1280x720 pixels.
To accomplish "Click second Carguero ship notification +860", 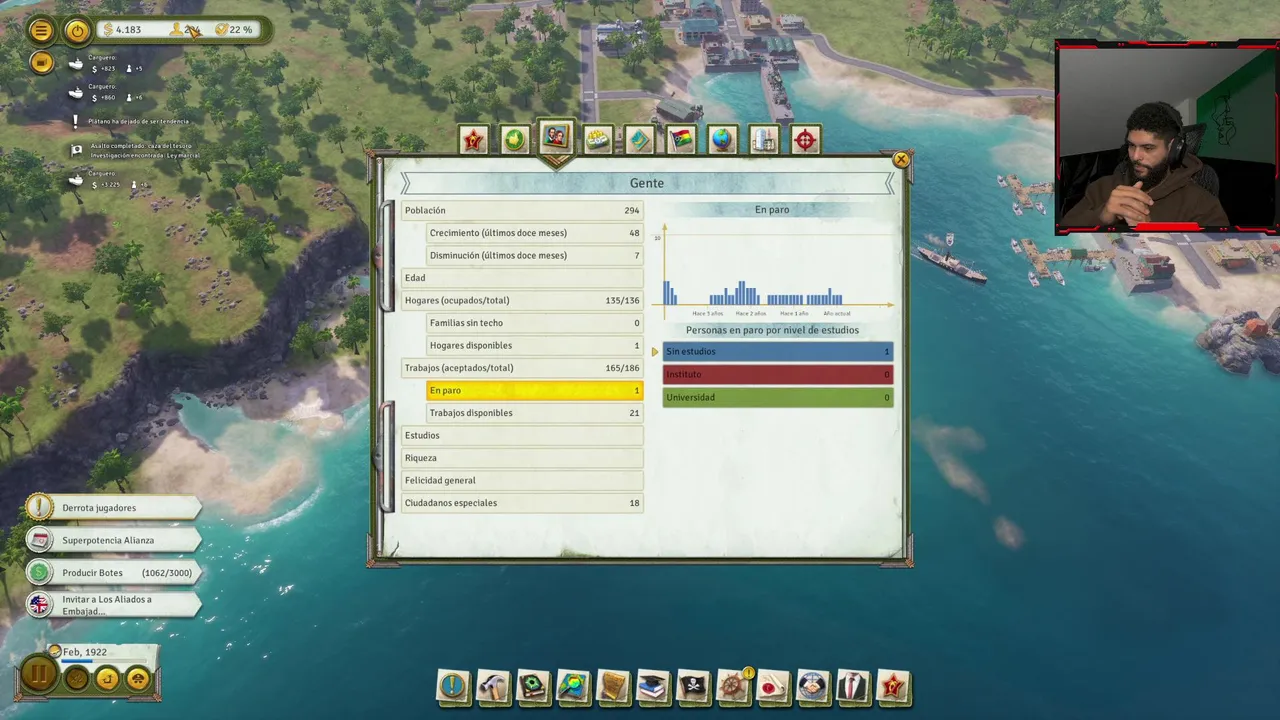I will click(x=106, y=92).
